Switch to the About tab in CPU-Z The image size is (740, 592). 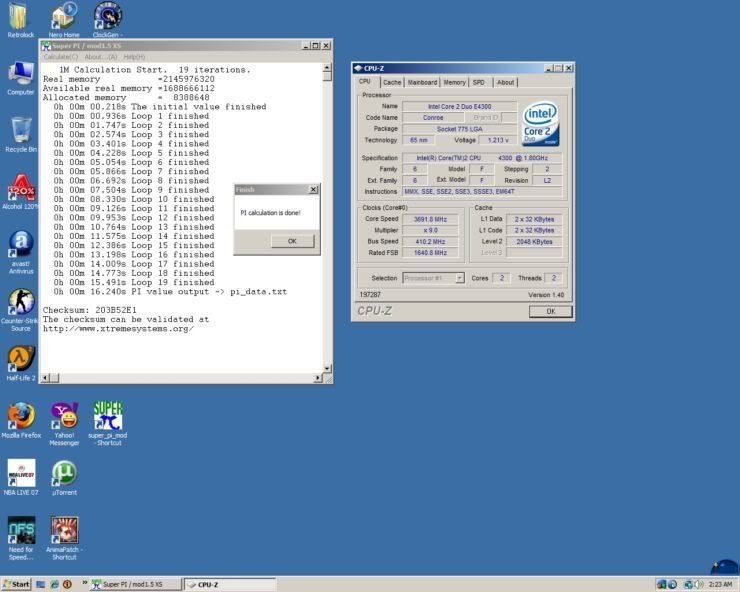pyautogui.click(x=505, y=82)
